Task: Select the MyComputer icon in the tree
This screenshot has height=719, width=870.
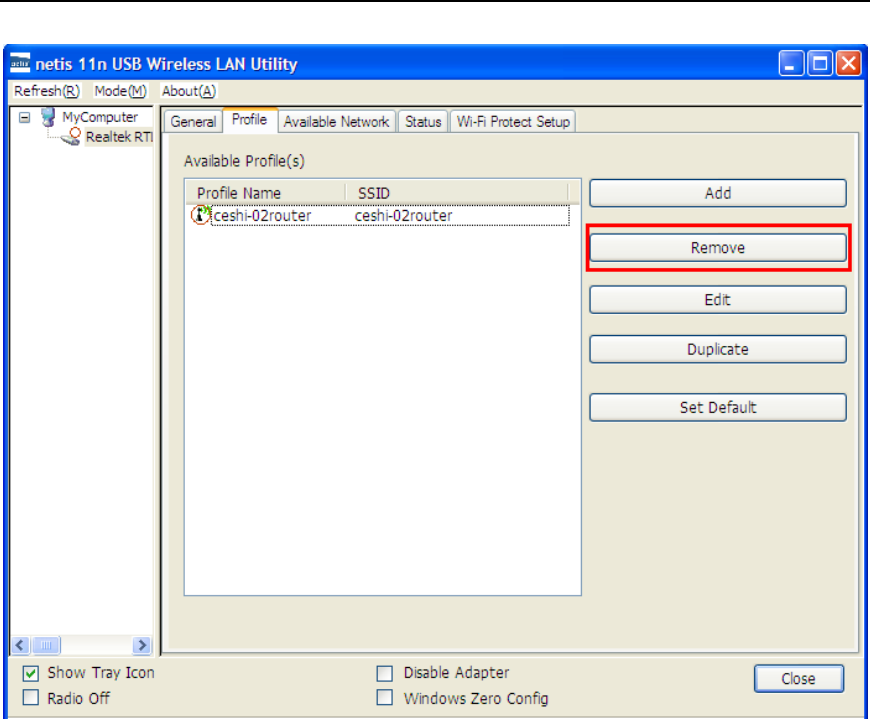Action: tap(48, 117)
